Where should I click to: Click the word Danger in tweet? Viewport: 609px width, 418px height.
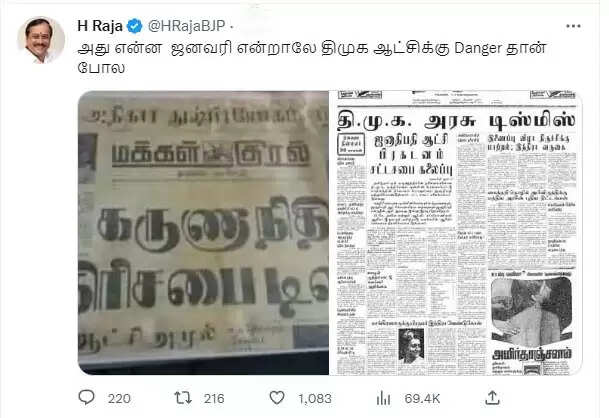478,49
